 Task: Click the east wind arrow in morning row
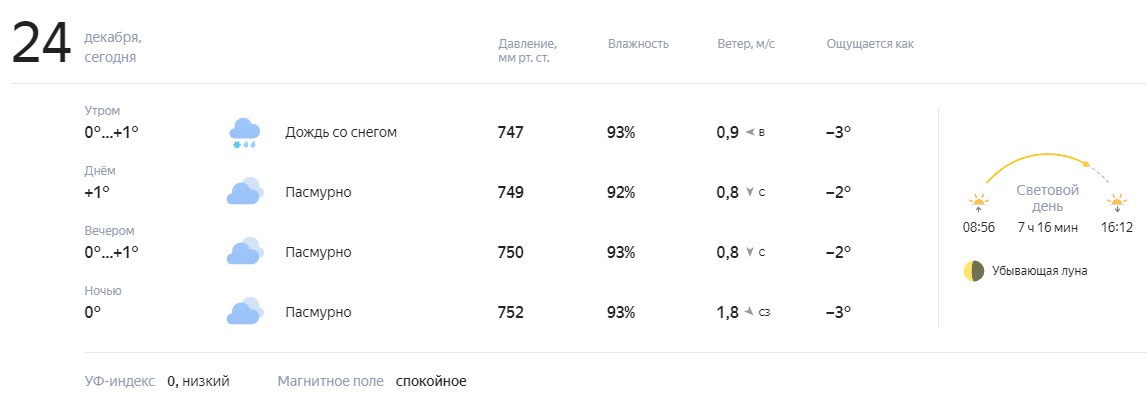coord(749,133)
